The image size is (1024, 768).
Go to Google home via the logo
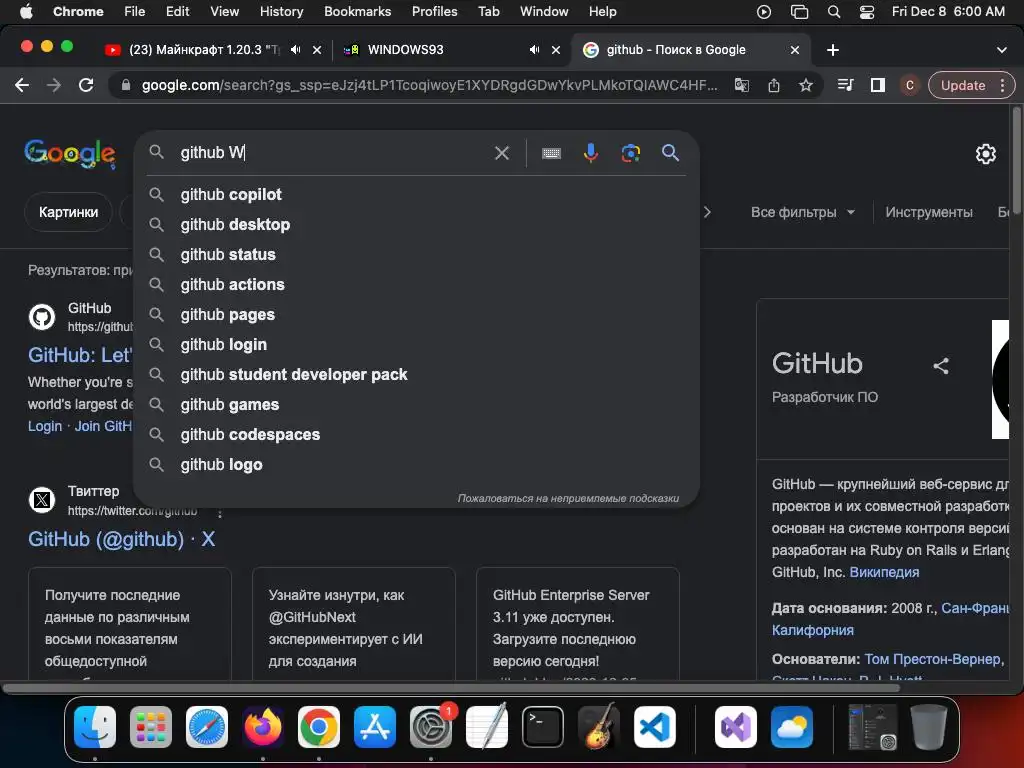70,153
